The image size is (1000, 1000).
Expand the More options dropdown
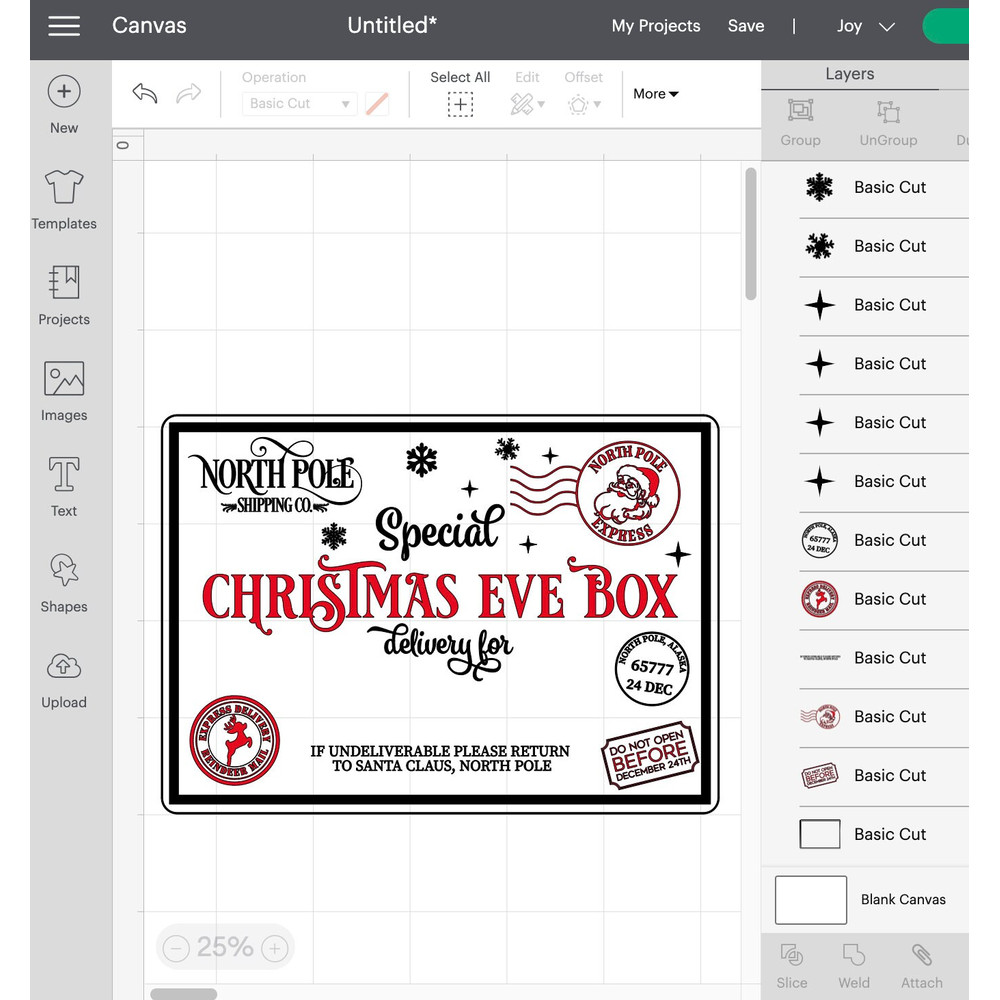point(655,94)
